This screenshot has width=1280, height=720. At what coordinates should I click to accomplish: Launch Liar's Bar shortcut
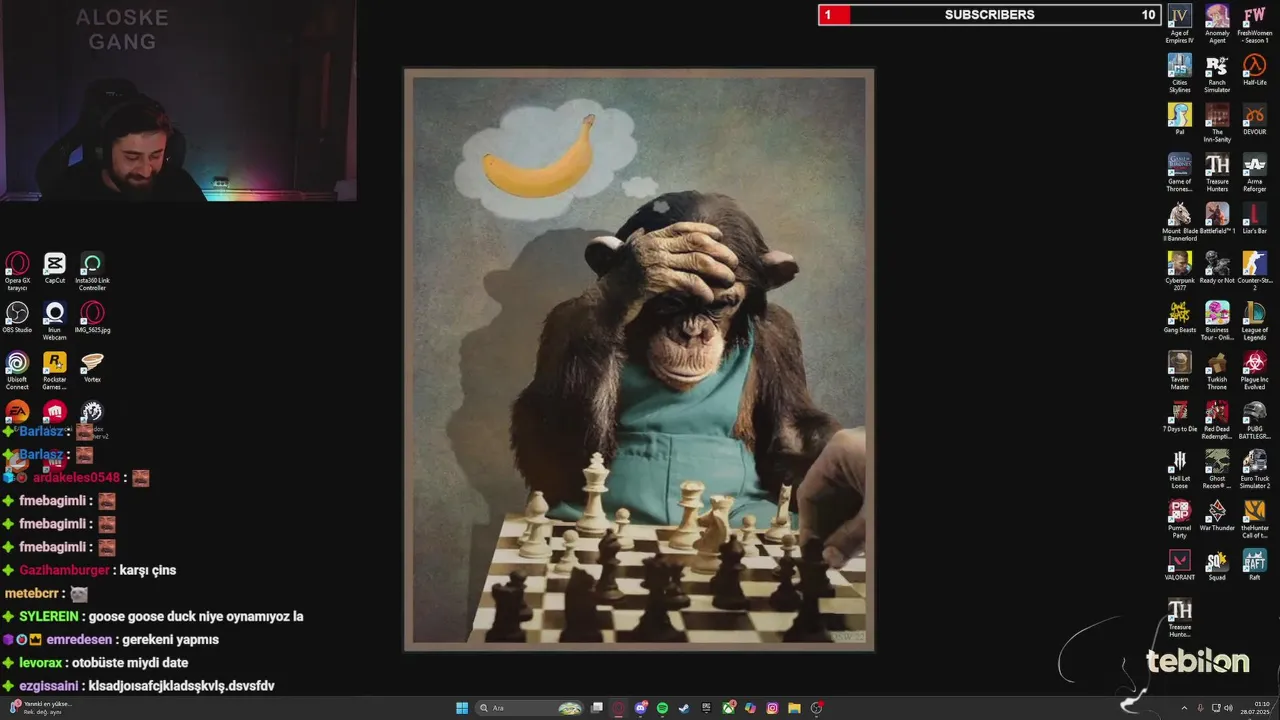[x=1254, y=218]
